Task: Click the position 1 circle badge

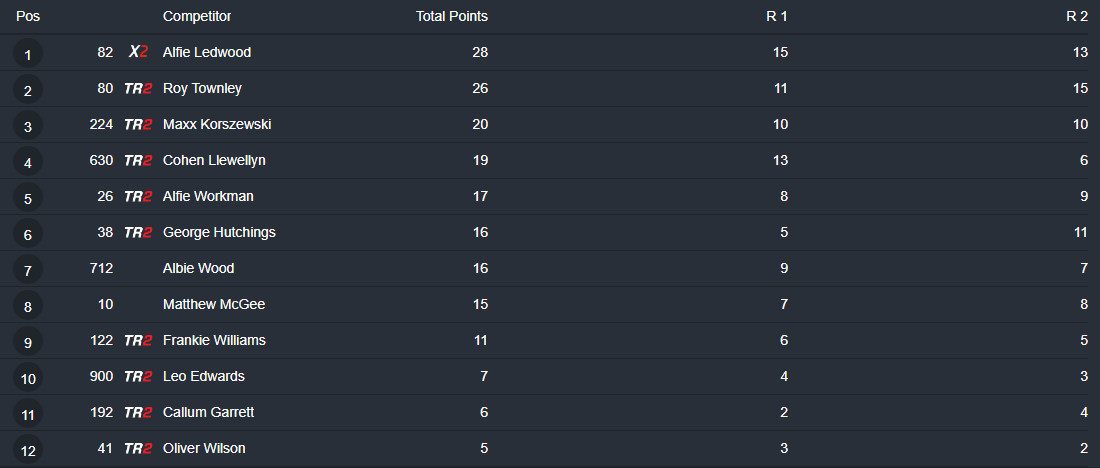Action: pyautogui.click(x=28, y=54)
